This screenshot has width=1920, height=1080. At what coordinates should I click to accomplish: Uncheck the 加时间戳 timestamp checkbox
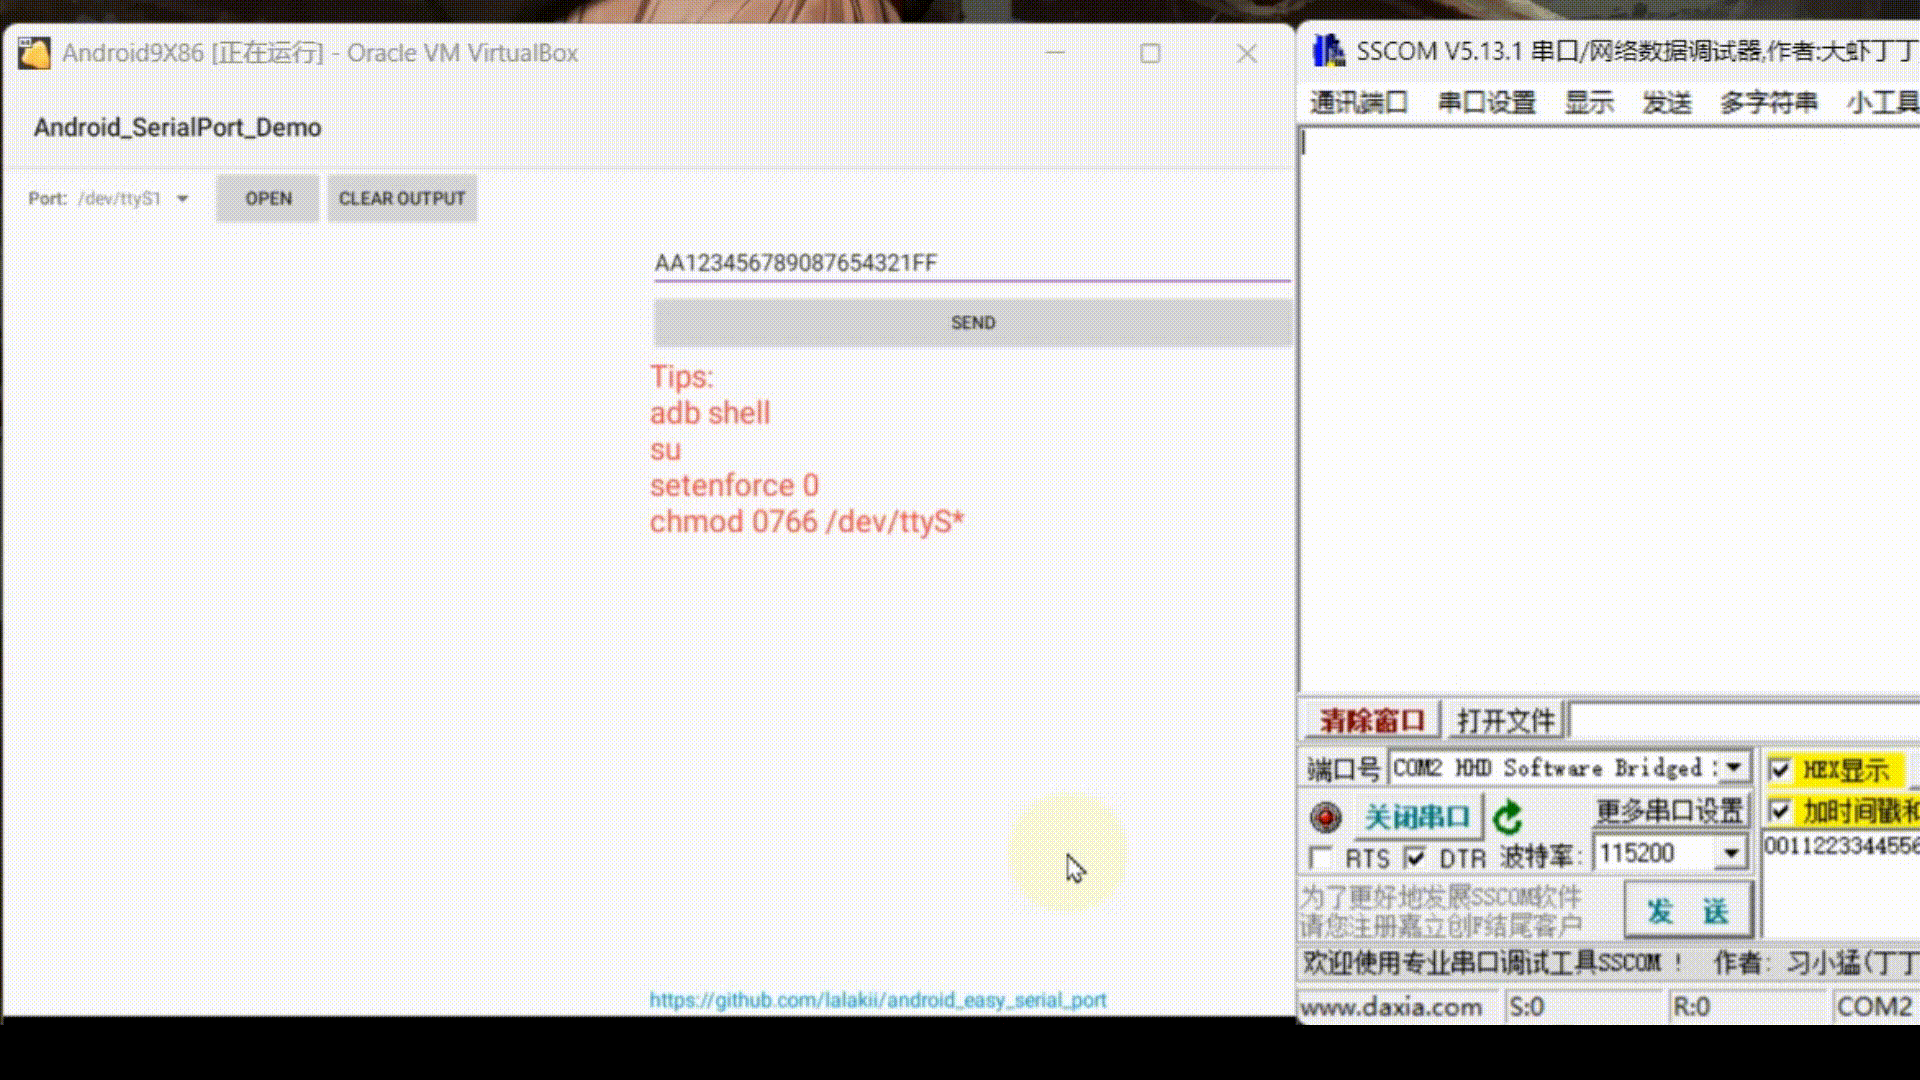click(x=1779, y=811)
